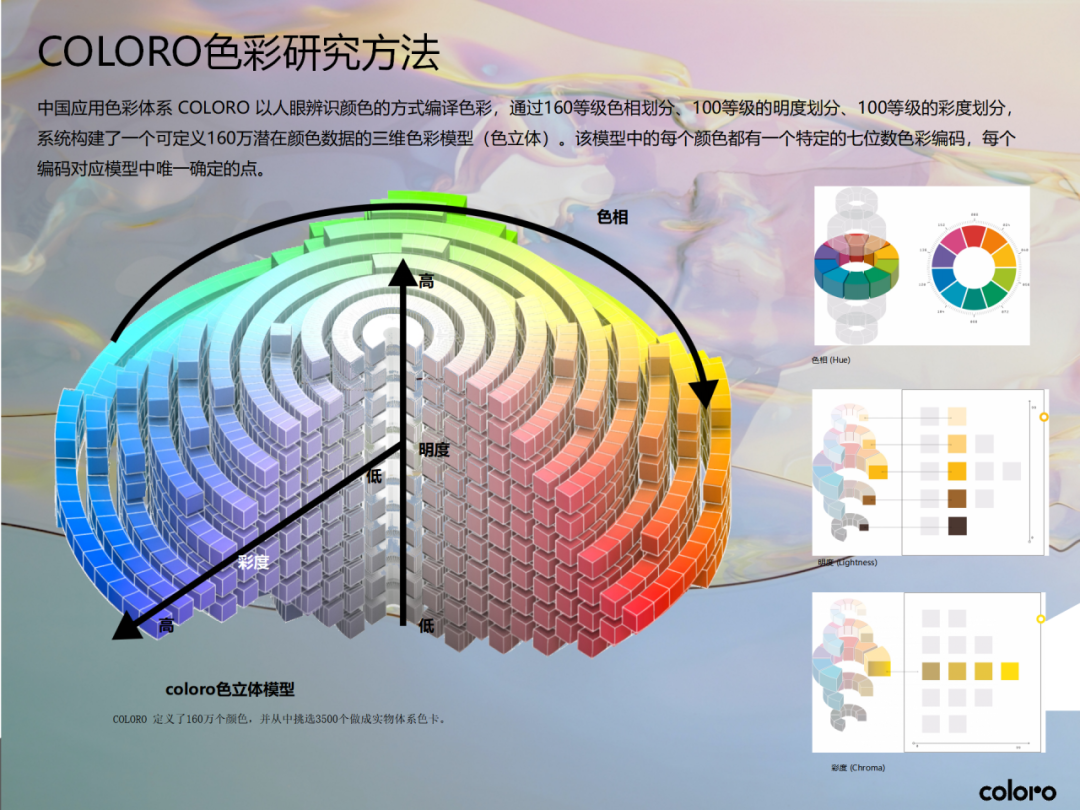This screenshot has height=810, width=1080.
Task: Click the "色相" label beside the curved arrow
Action: (612, 217)
